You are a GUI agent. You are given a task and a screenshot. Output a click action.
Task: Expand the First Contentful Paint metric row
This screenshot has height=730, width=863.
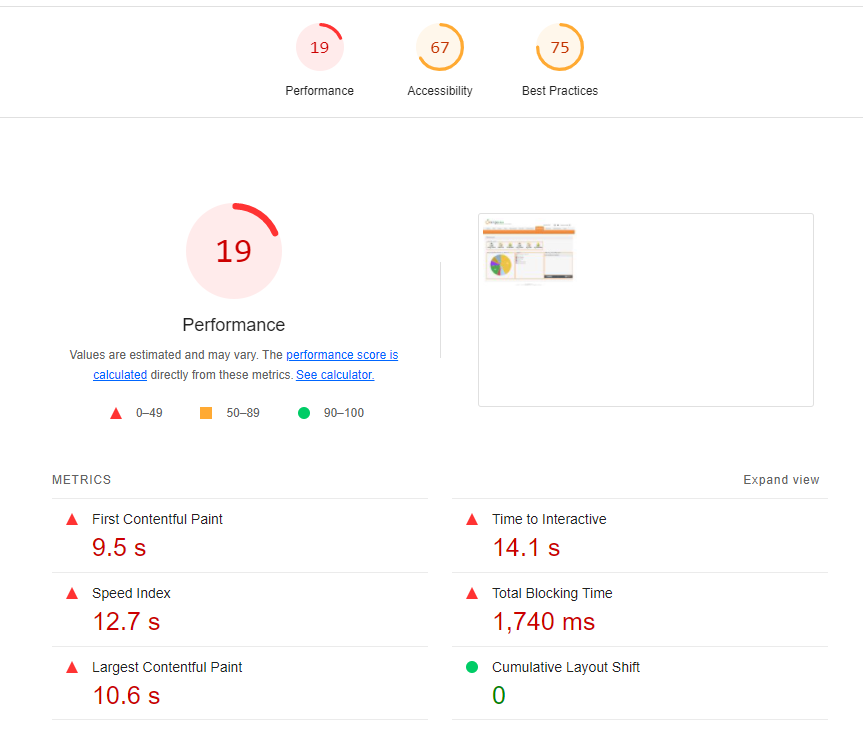click(157, 519)
